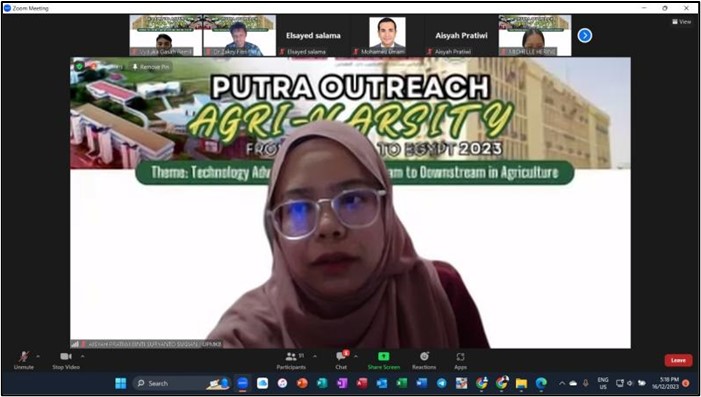Expand chat options arrow beside Chat
Screen dimensions: 701x397
tap(356, 356)
